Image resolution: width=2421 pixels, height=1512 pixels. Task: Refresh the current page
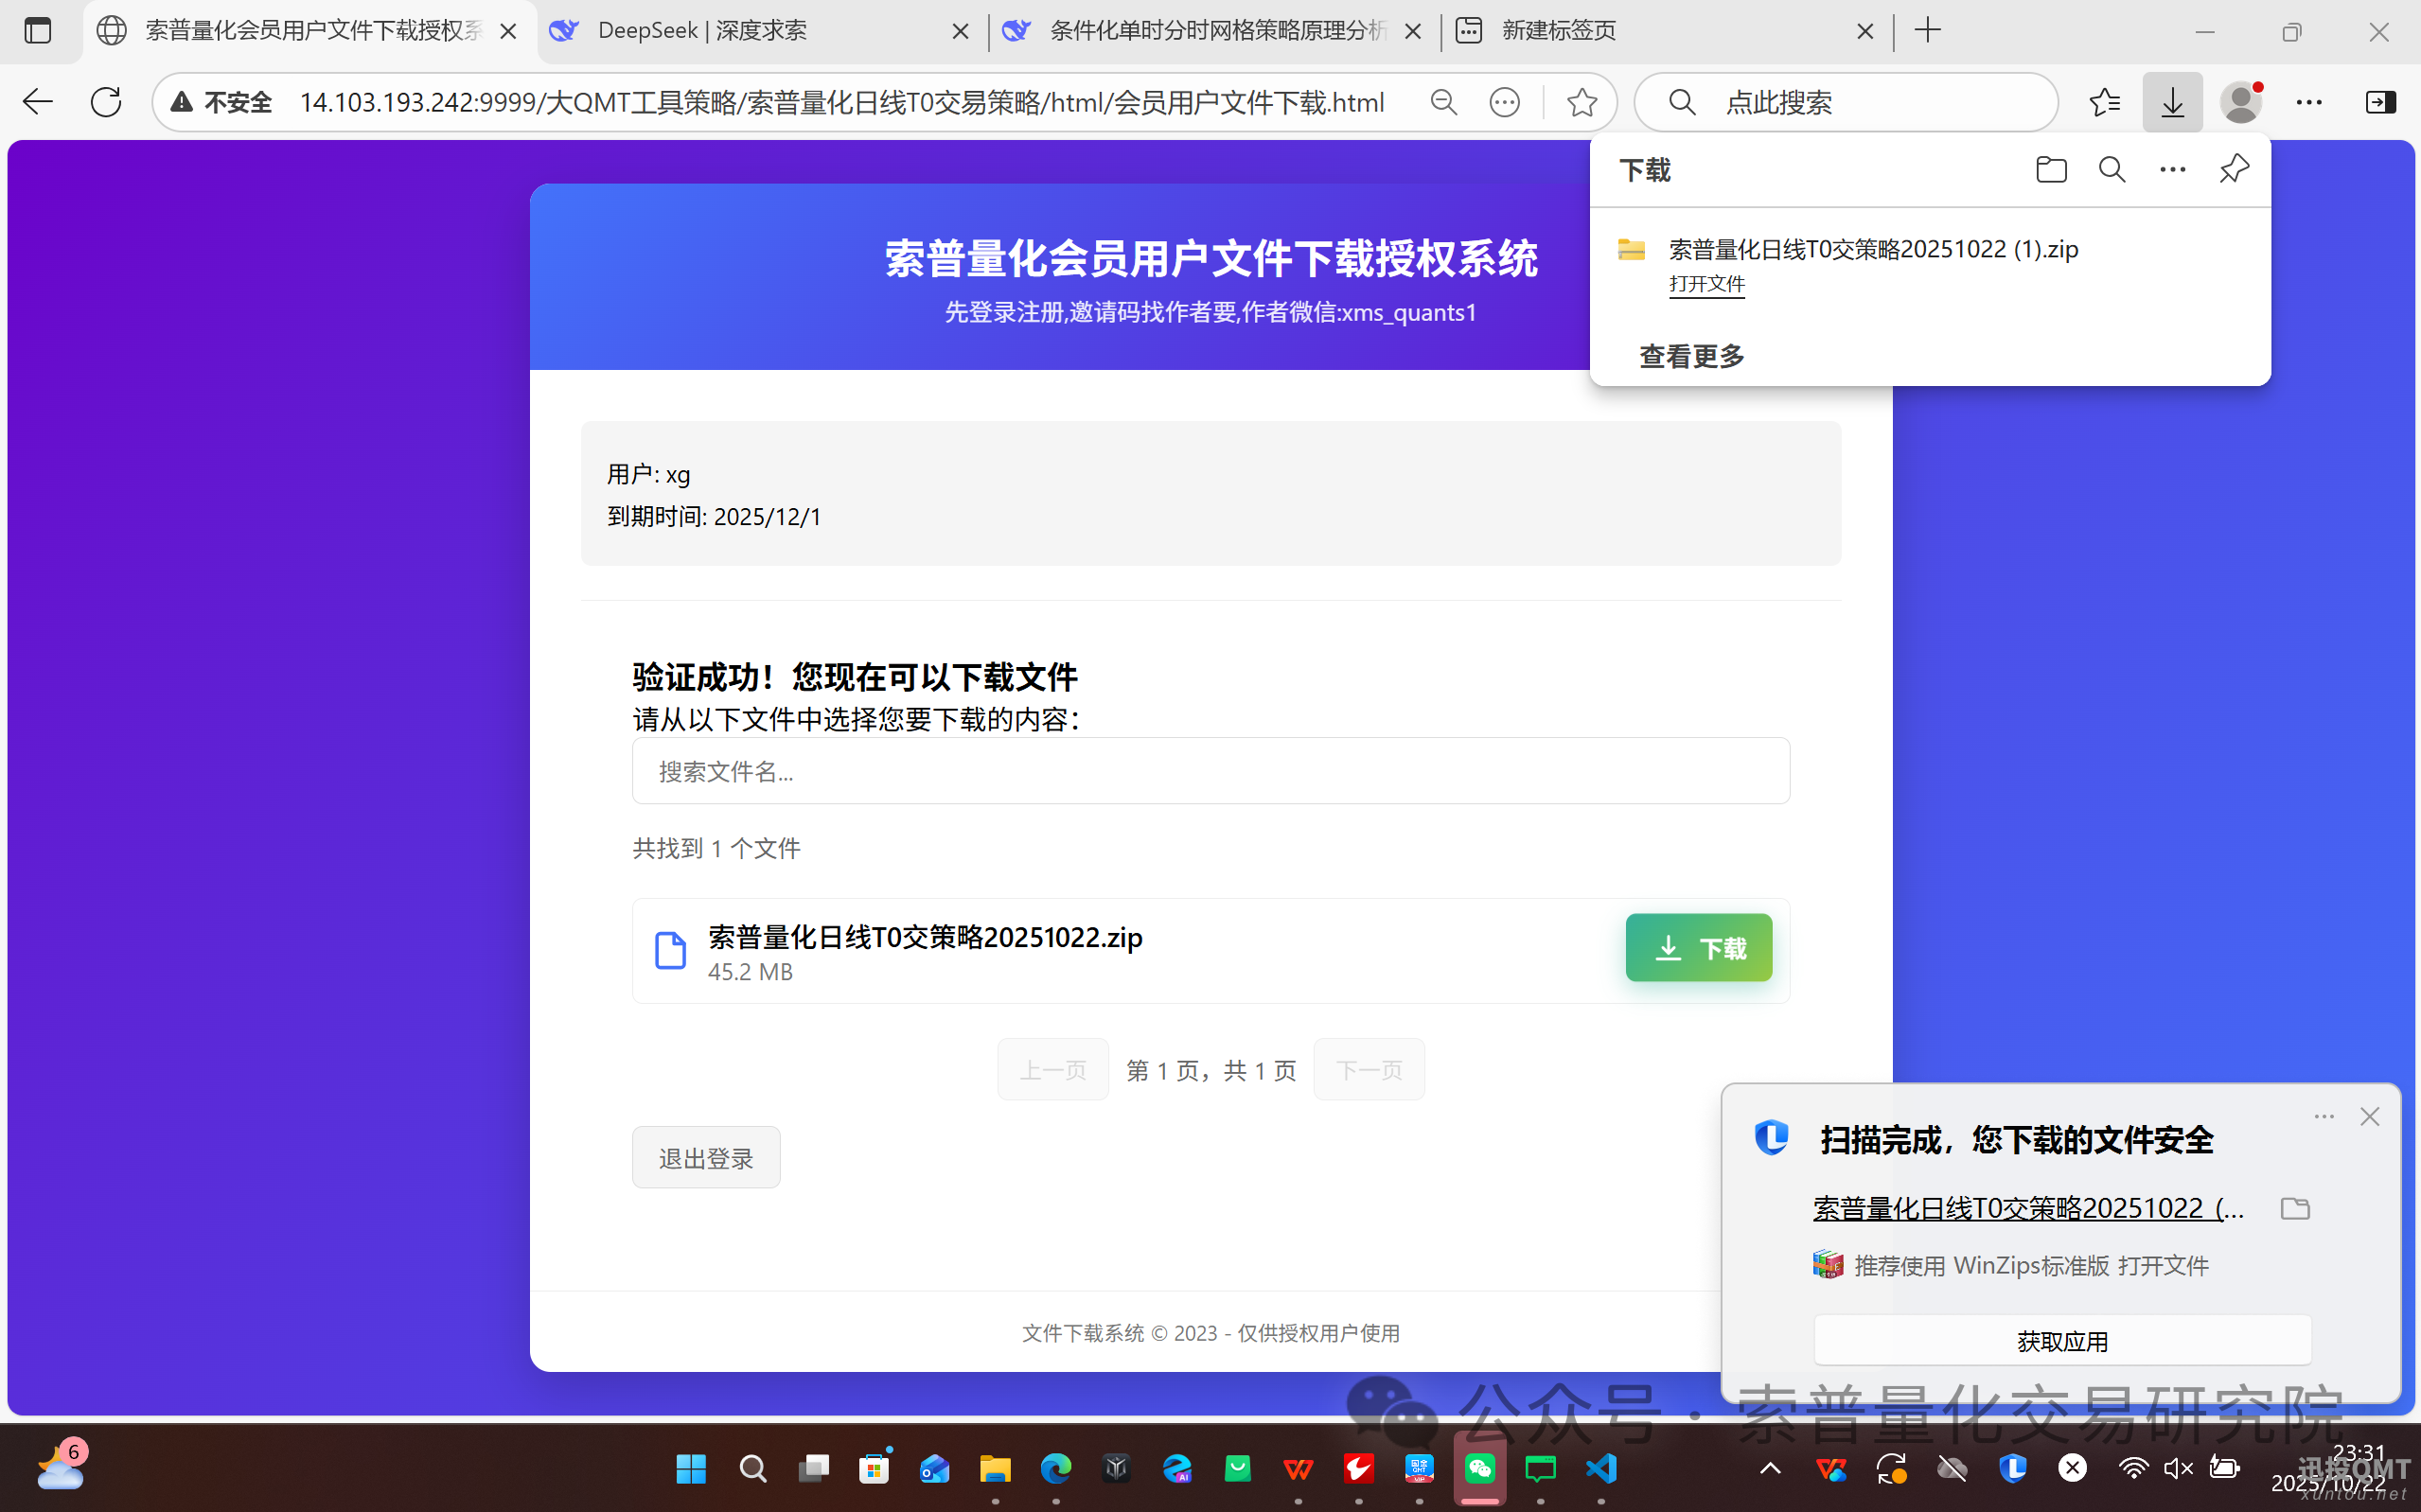pyautogui.click(x=106, y=102)
